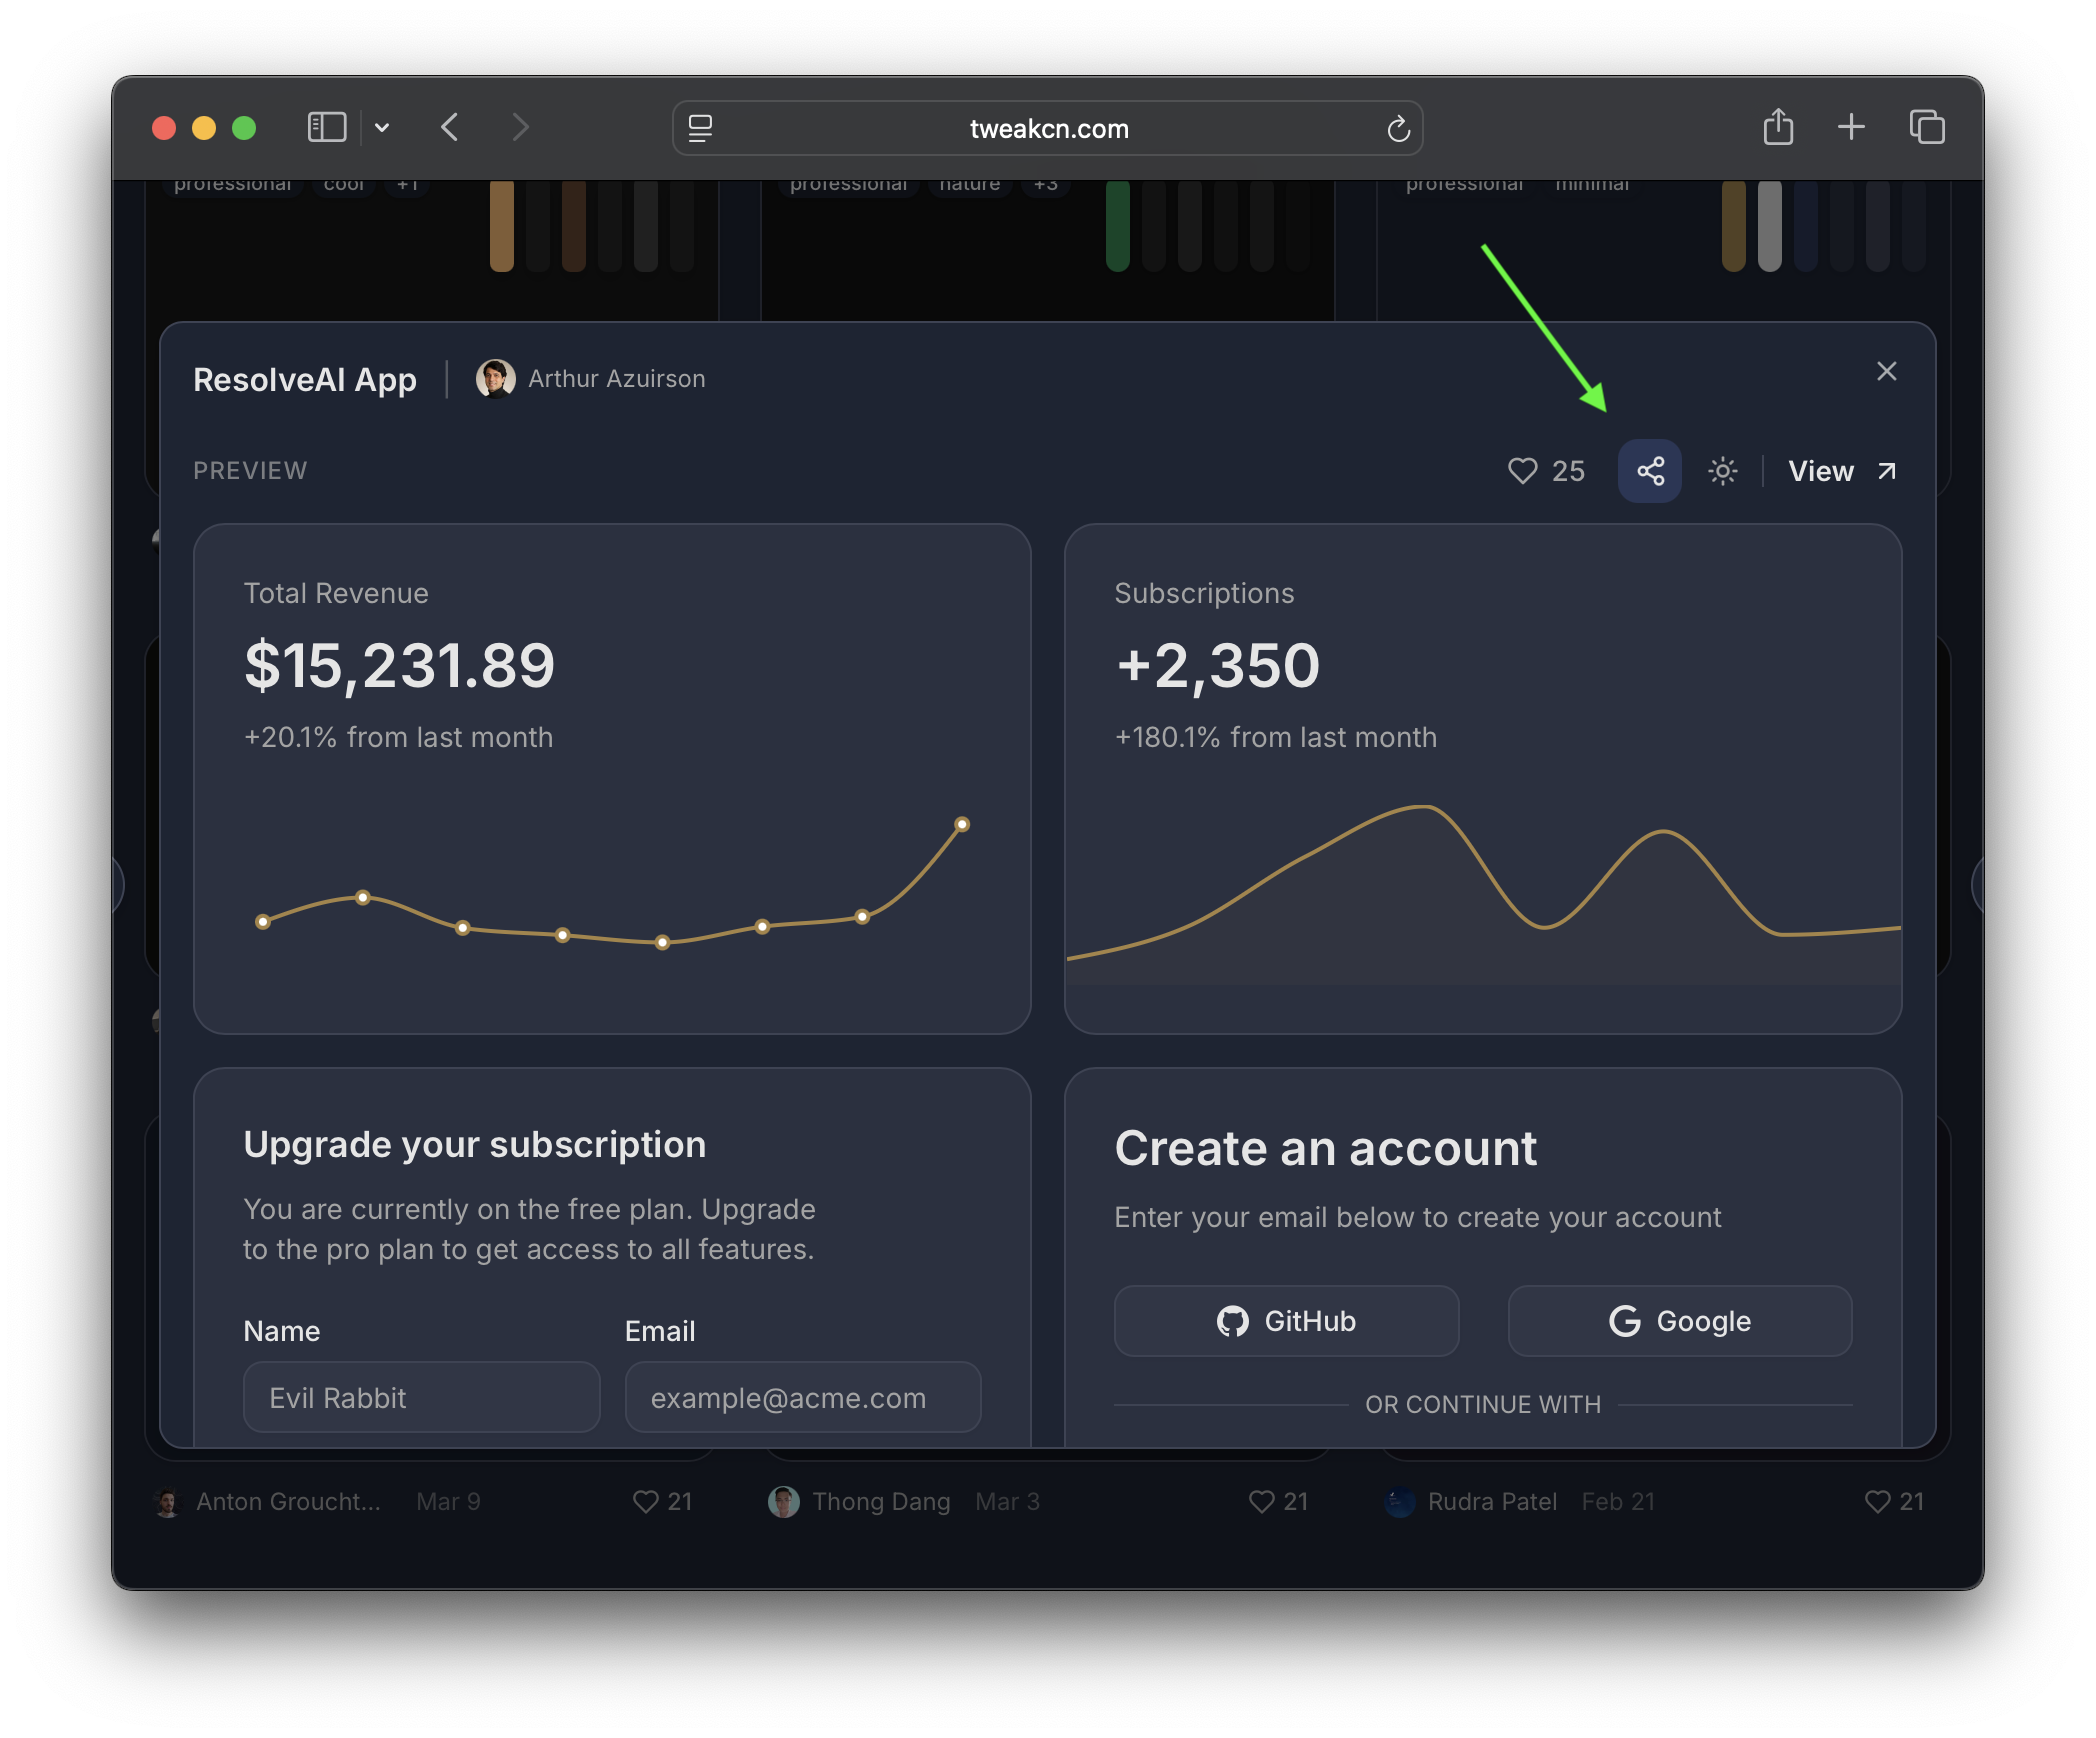
Task: Sign up with the Google button
Action: pos(1679,1321)
